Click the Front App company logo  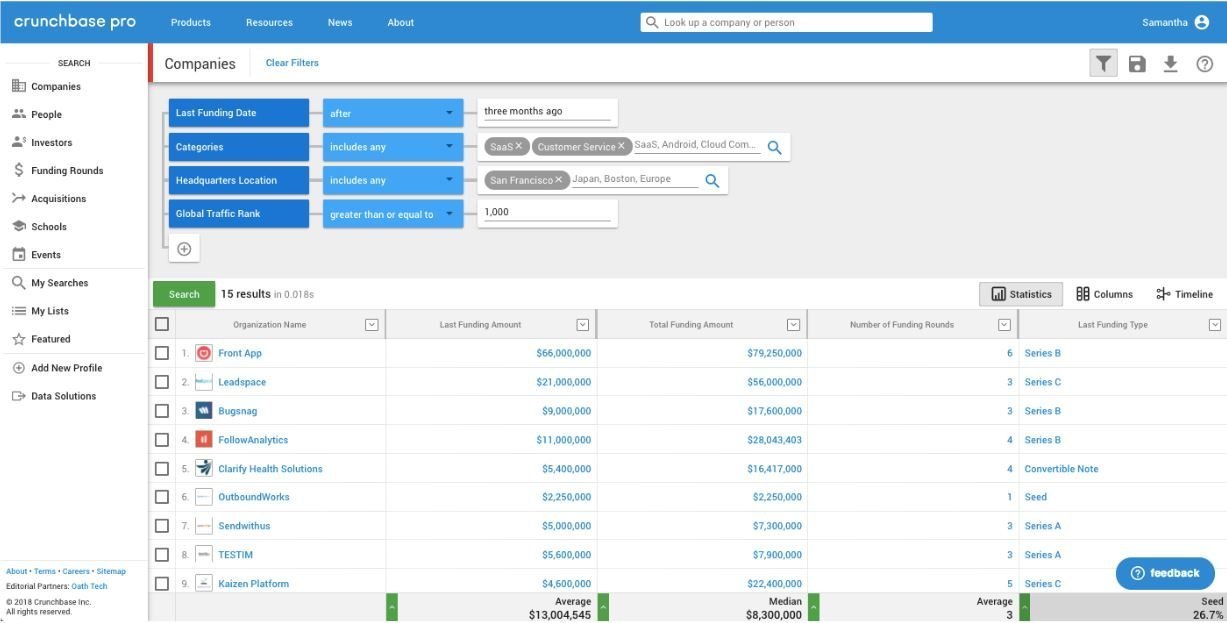pos(204,353)
